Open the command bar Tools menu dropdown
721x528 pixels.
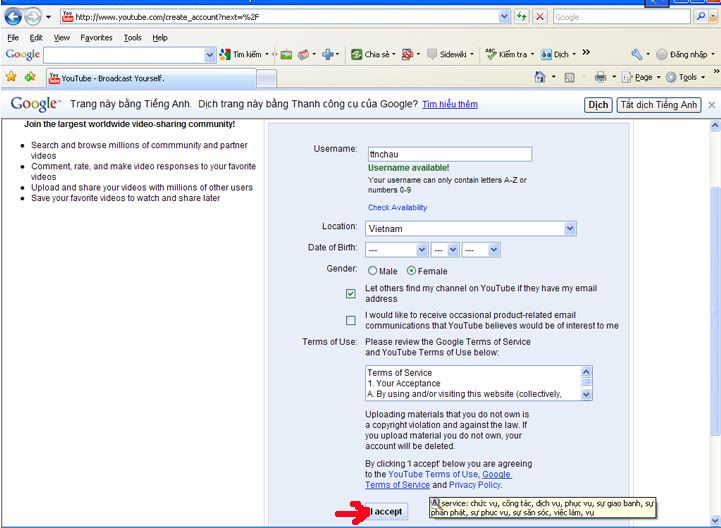click(685, 77)
